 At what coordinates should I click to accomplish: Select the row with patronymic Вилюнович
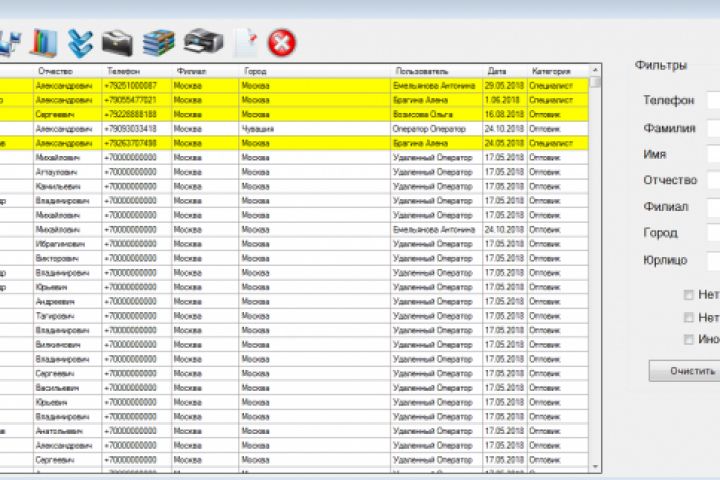click(x=294, y=344)
